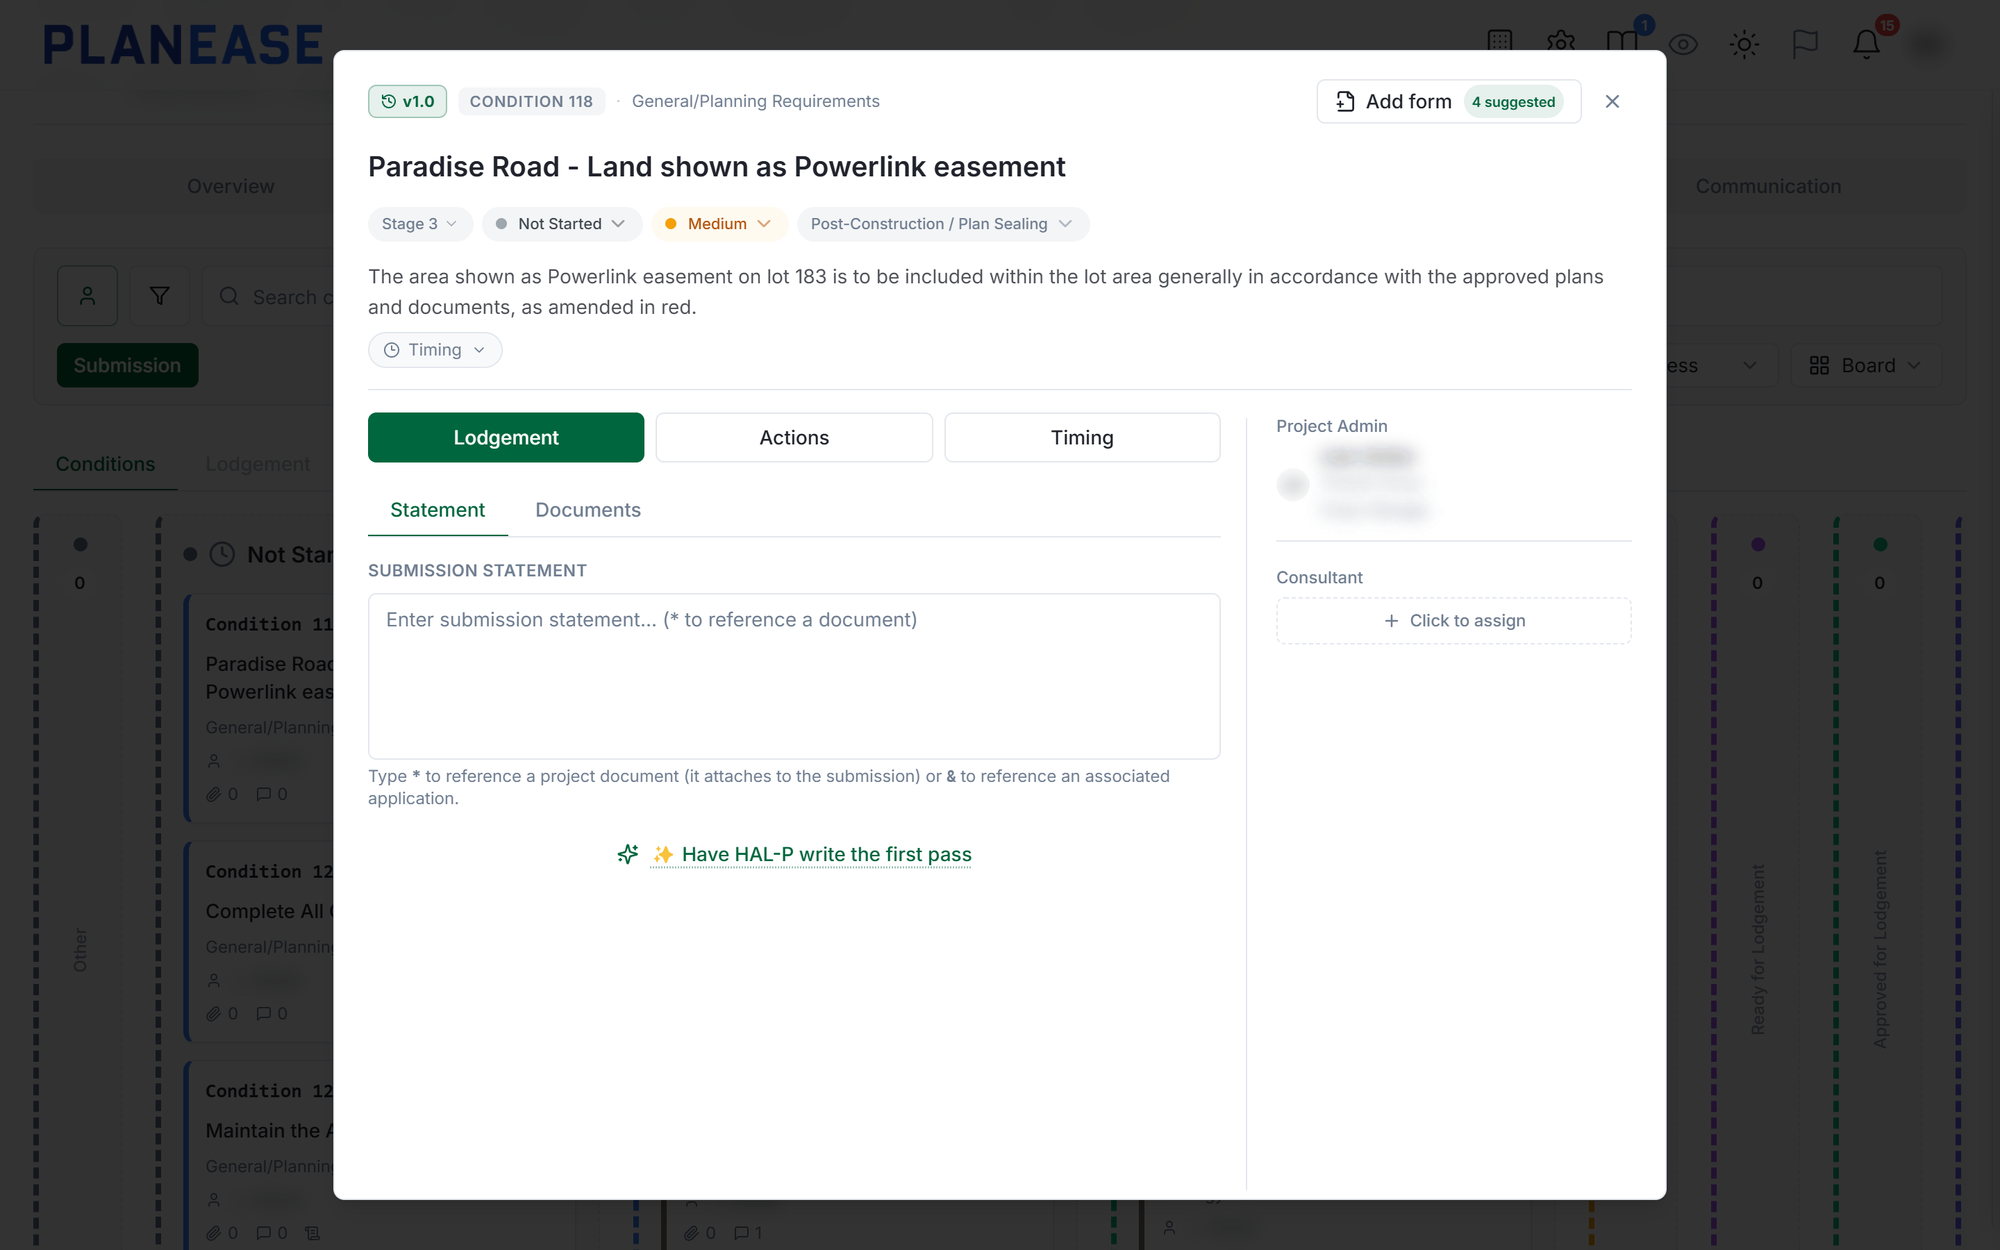Open the Communication tab in background
Screen dimensions: 2000x1250
pyautogui.click(x=1768, y=186)
